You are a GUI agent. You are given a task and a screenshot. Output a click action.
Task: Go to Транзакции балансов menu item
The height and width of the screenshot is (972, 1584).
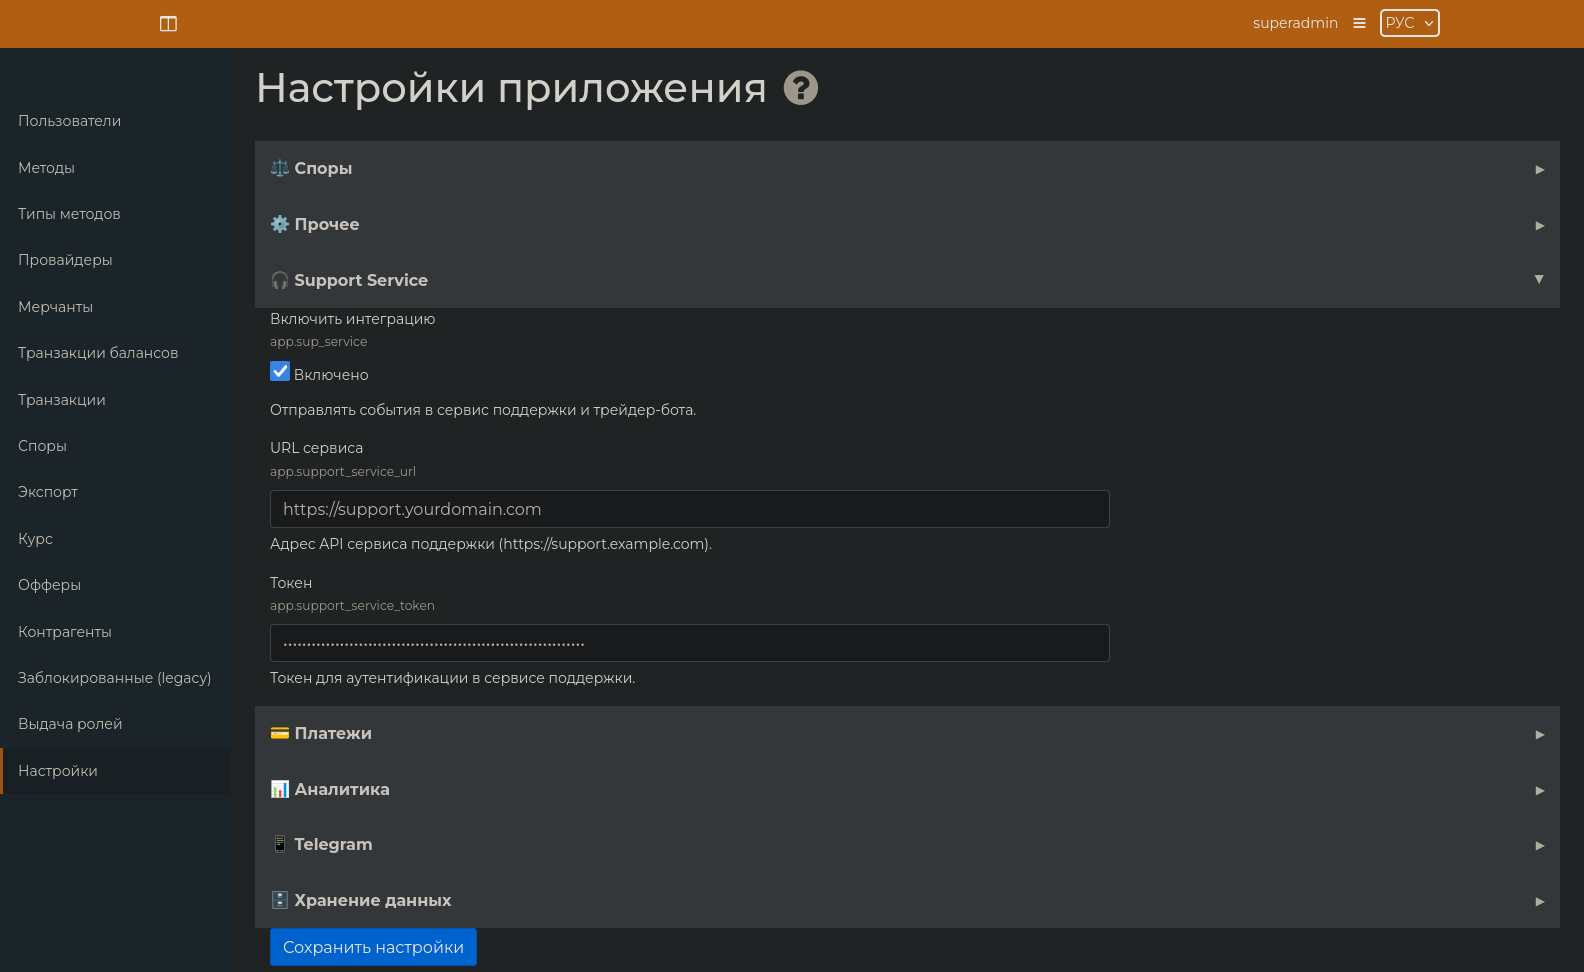pos(98,353)
